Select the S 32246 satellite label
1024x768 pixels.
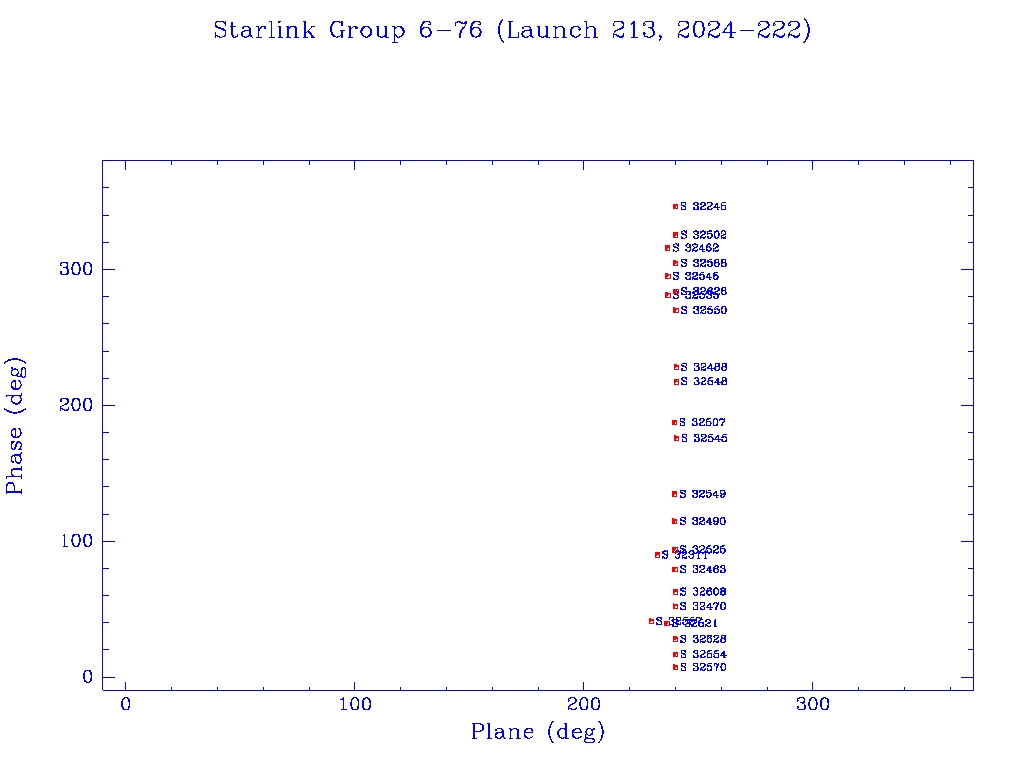pyautogui.click(x=703, y=206)
